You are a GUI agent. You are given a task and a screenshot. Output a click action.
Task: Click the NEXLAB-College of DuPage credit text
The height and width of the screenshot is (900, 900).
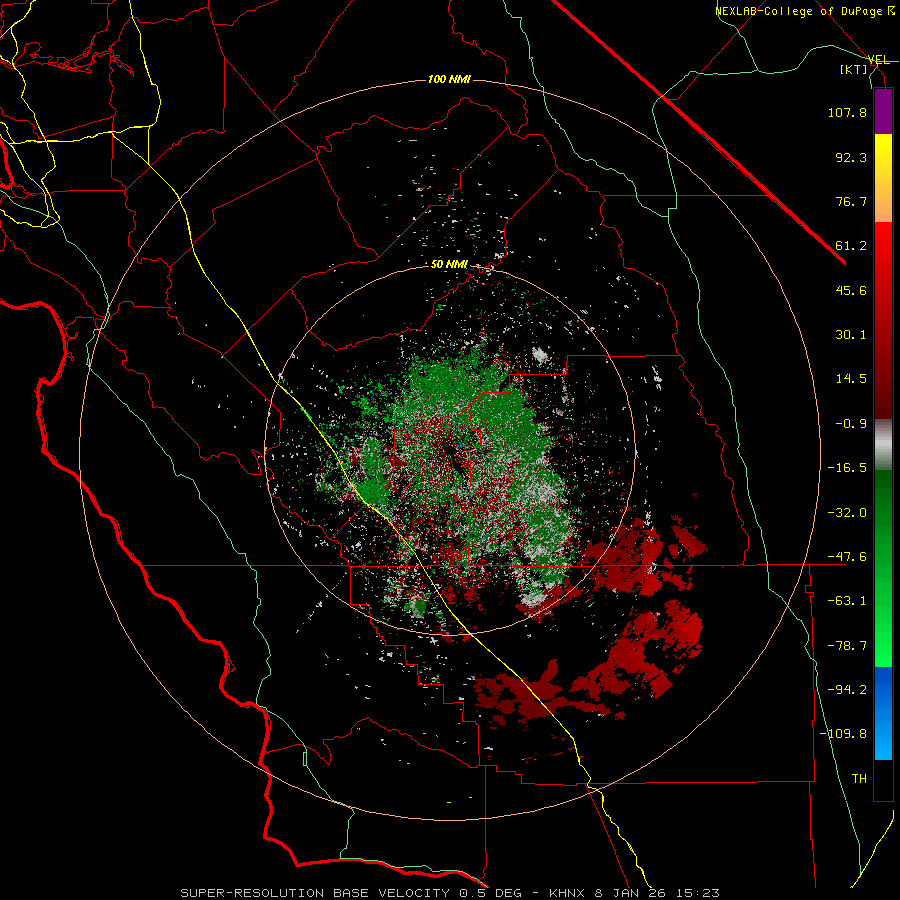805,11
